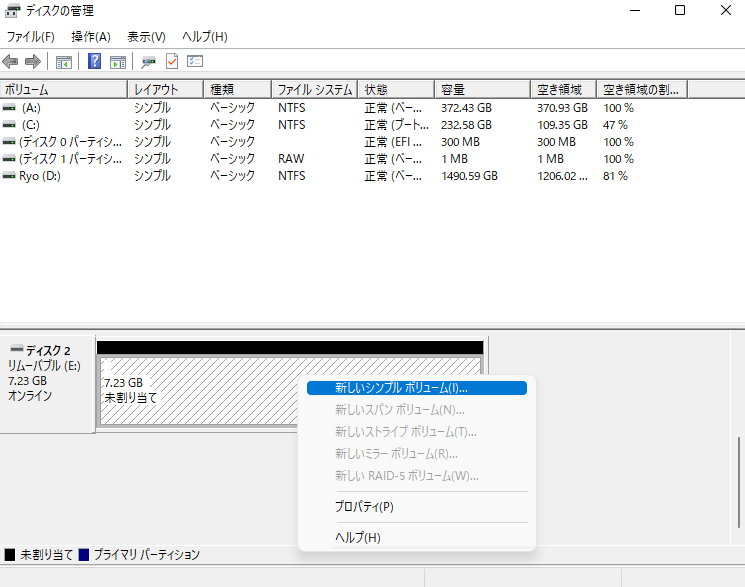Open the 表示(V) menu
Screen dimensions: 745x587
(146, 37)
